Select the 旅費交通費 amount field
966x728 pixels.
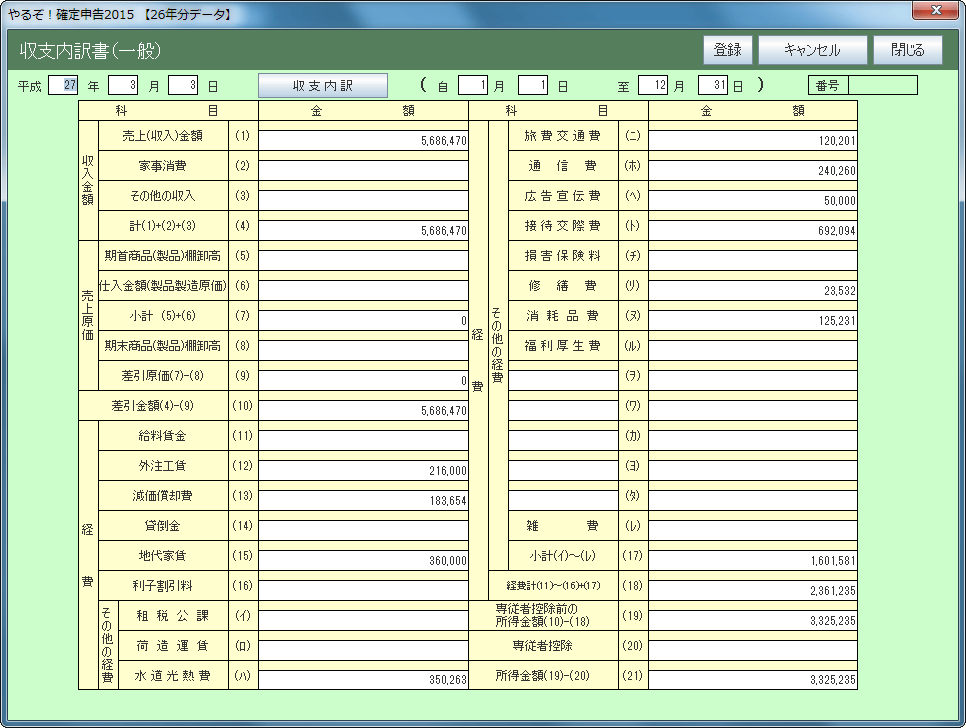(753, 140)
